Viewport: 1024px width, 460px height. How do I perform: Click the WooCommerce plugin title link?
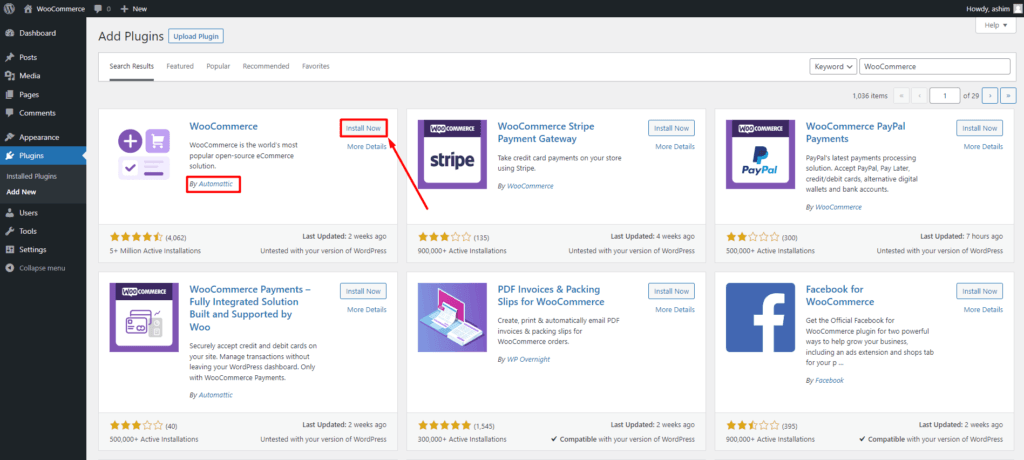coord(223,126)
